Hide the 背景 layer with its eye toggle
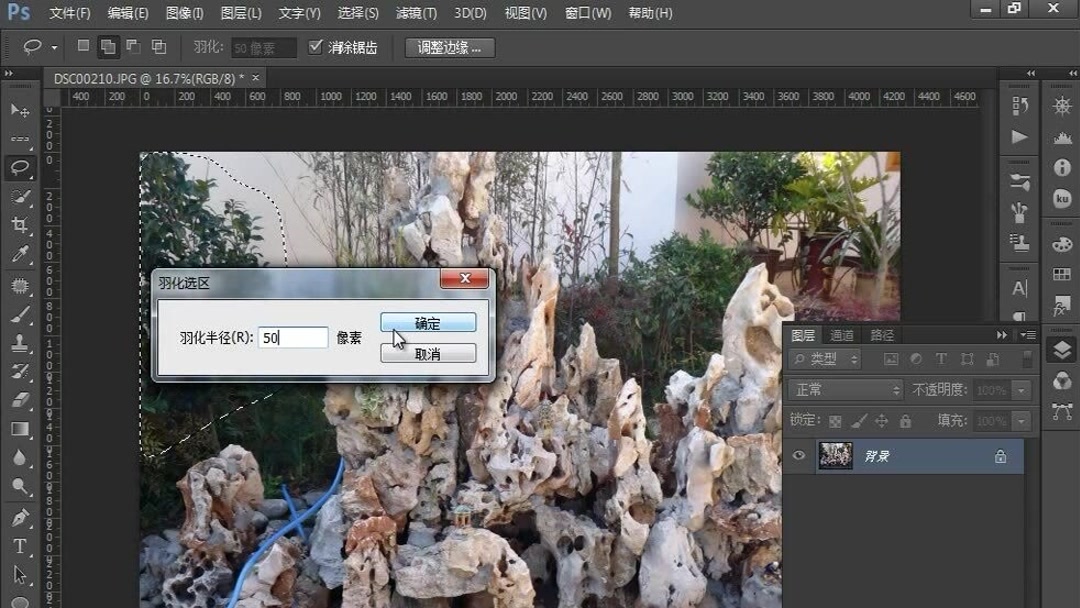This screenshot has width=1080, height=608. pyautogui.click(x=798, y=456)
